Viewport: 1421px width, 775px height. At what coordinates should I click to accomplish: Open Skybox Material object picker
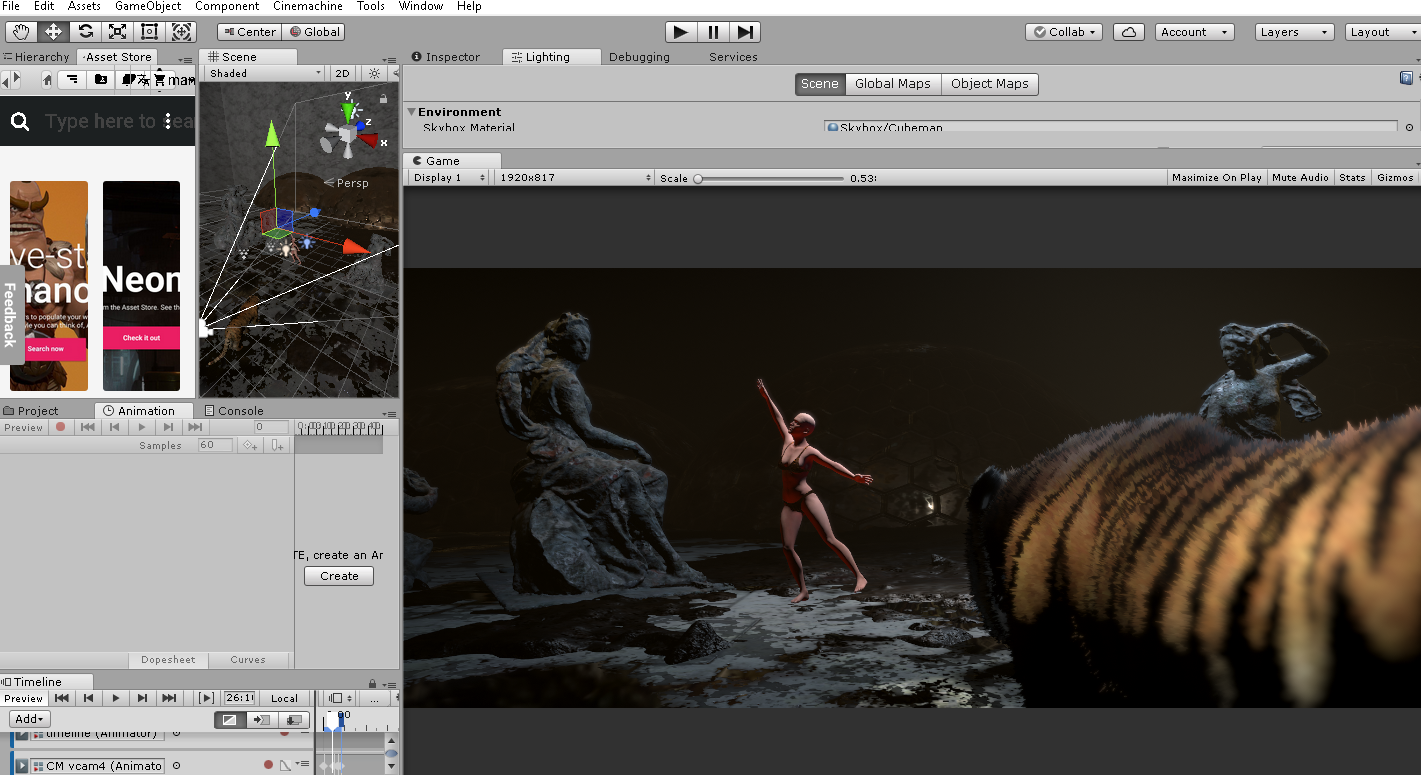(x=1410, y=127)
